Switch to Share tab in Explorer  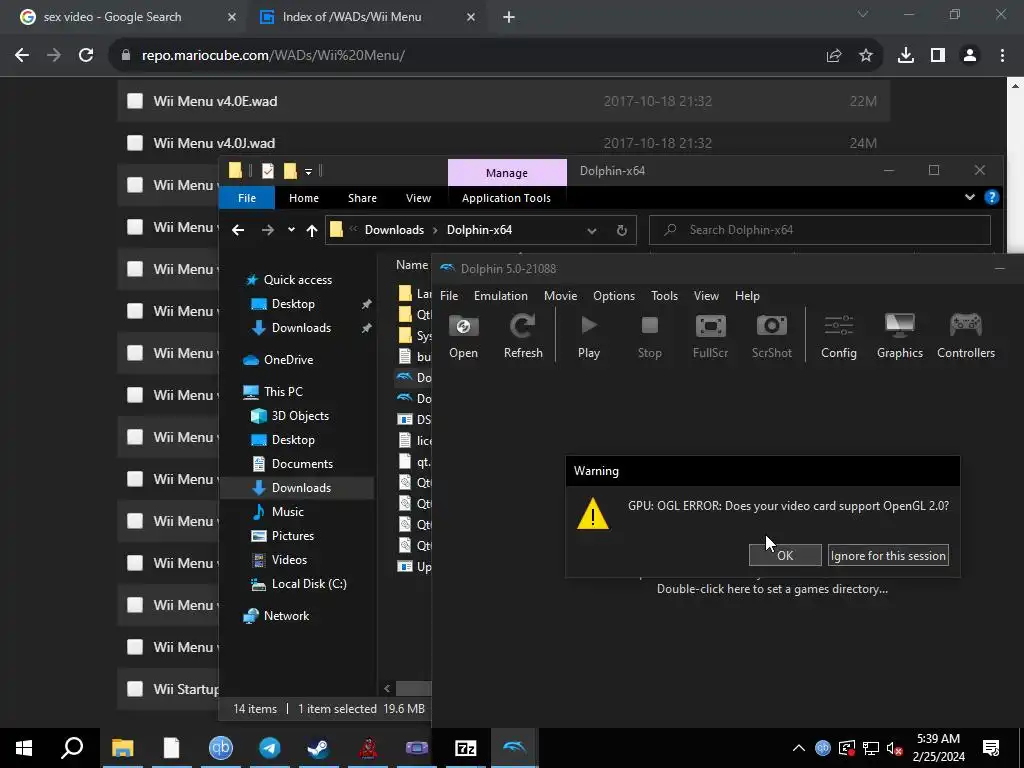click(x=362, y=198)
